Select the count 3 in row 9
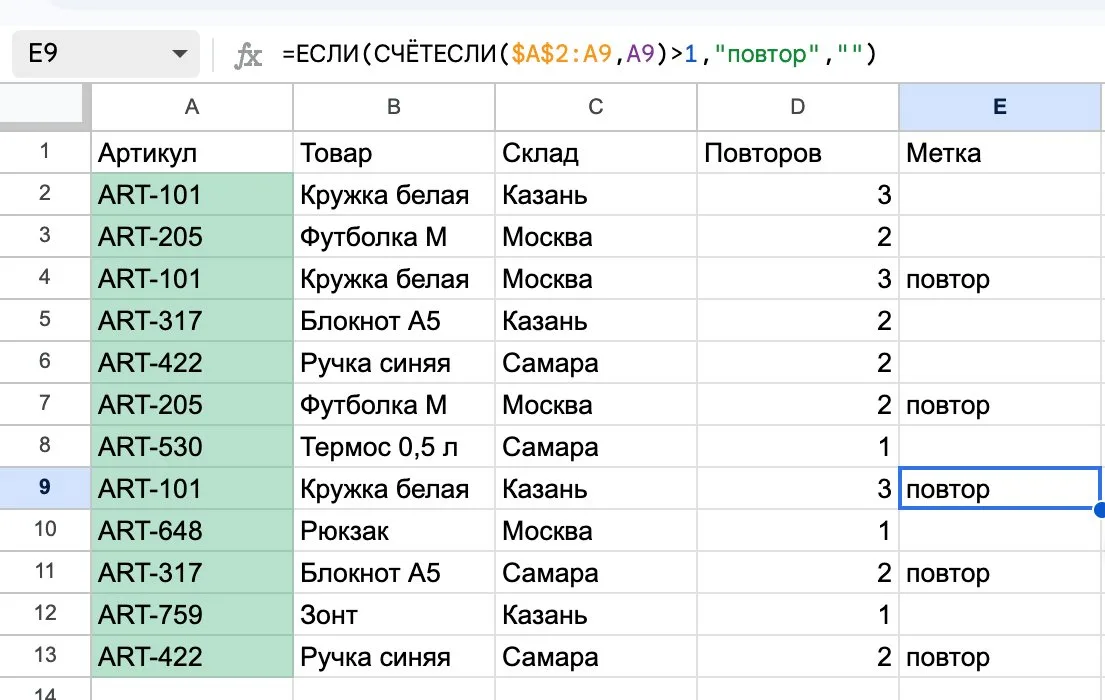1105x700 pixels. click(798, 488)
